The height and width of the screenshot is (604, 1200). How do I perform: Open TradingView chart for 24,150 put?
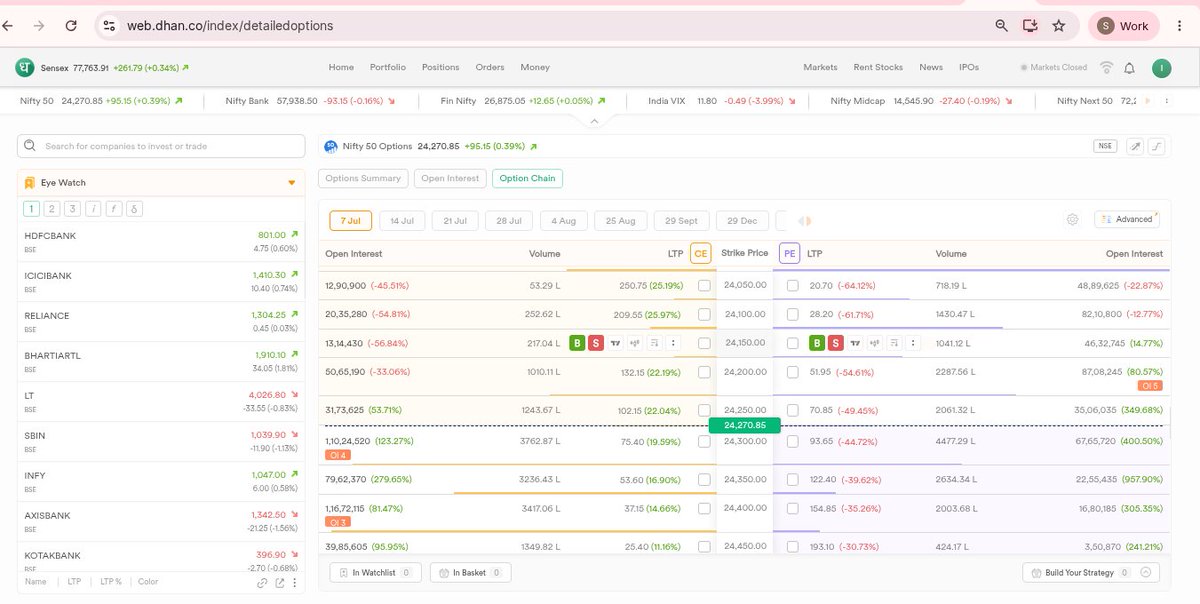point(855,343)
